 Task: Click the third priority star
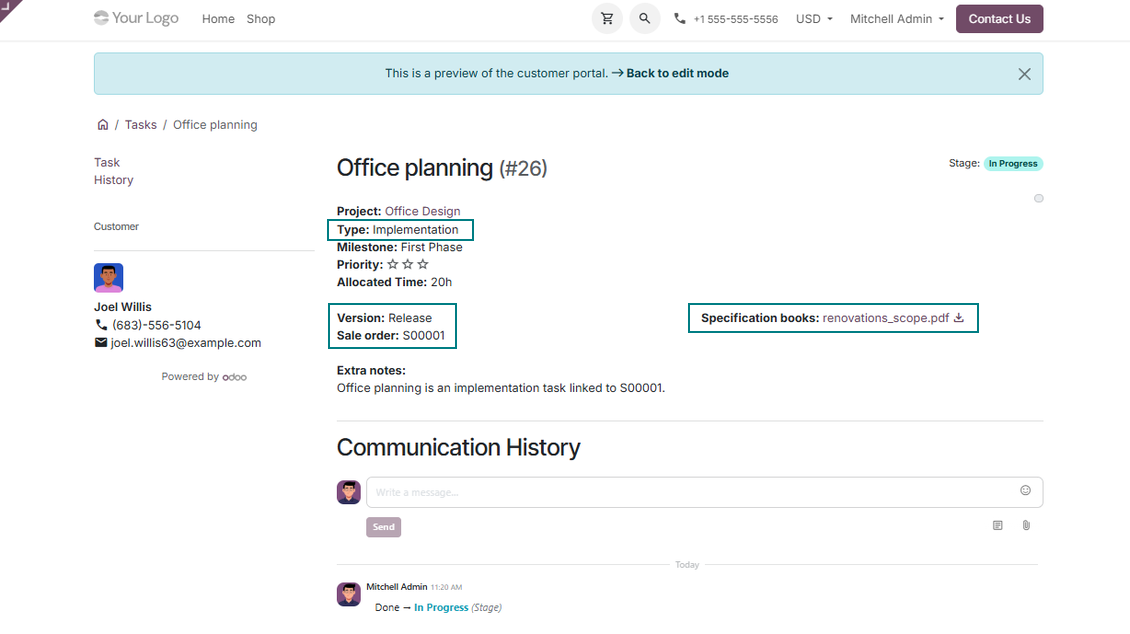point(423,264)
